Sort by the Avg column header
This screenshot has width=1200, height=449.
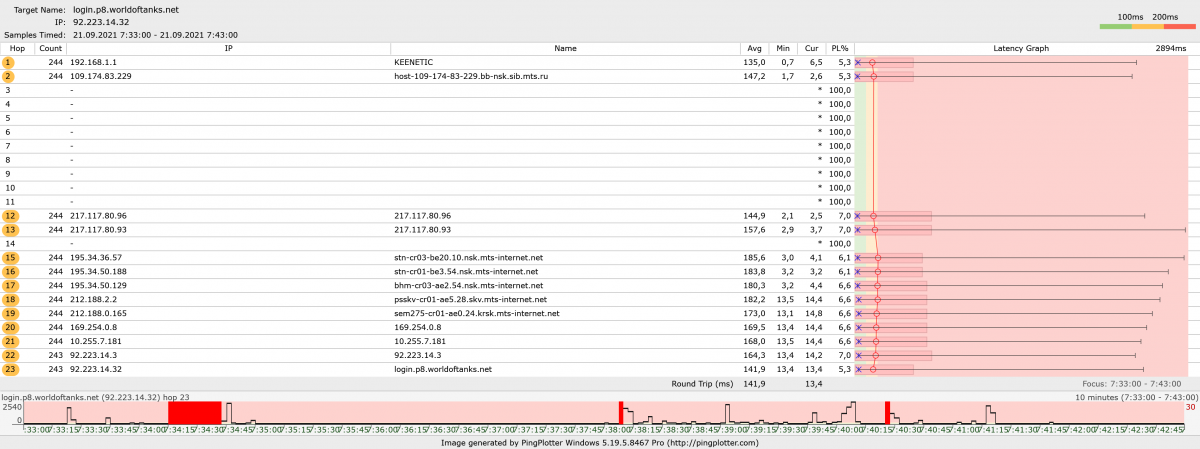[755, 48]
